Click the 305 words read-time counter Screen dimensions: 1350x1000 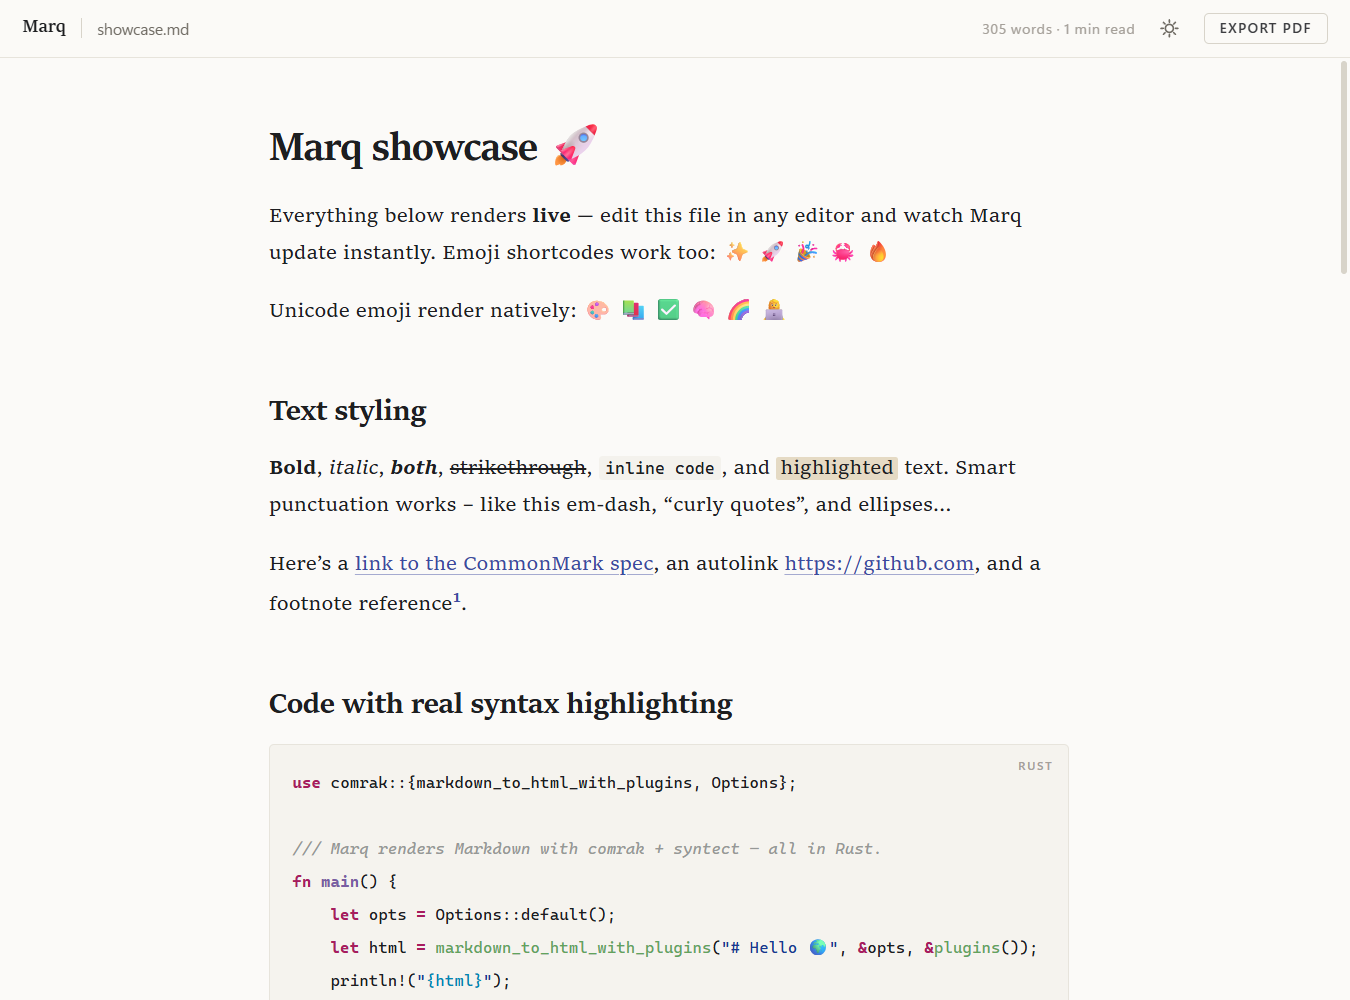[x=1058, y=29]
